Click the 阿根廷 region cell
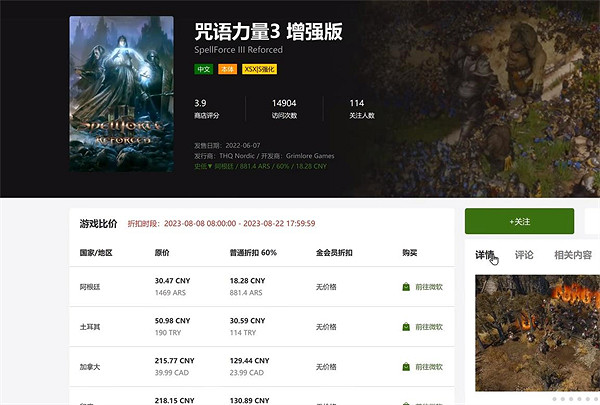This screenshot has width=600, height=405. 90,287
